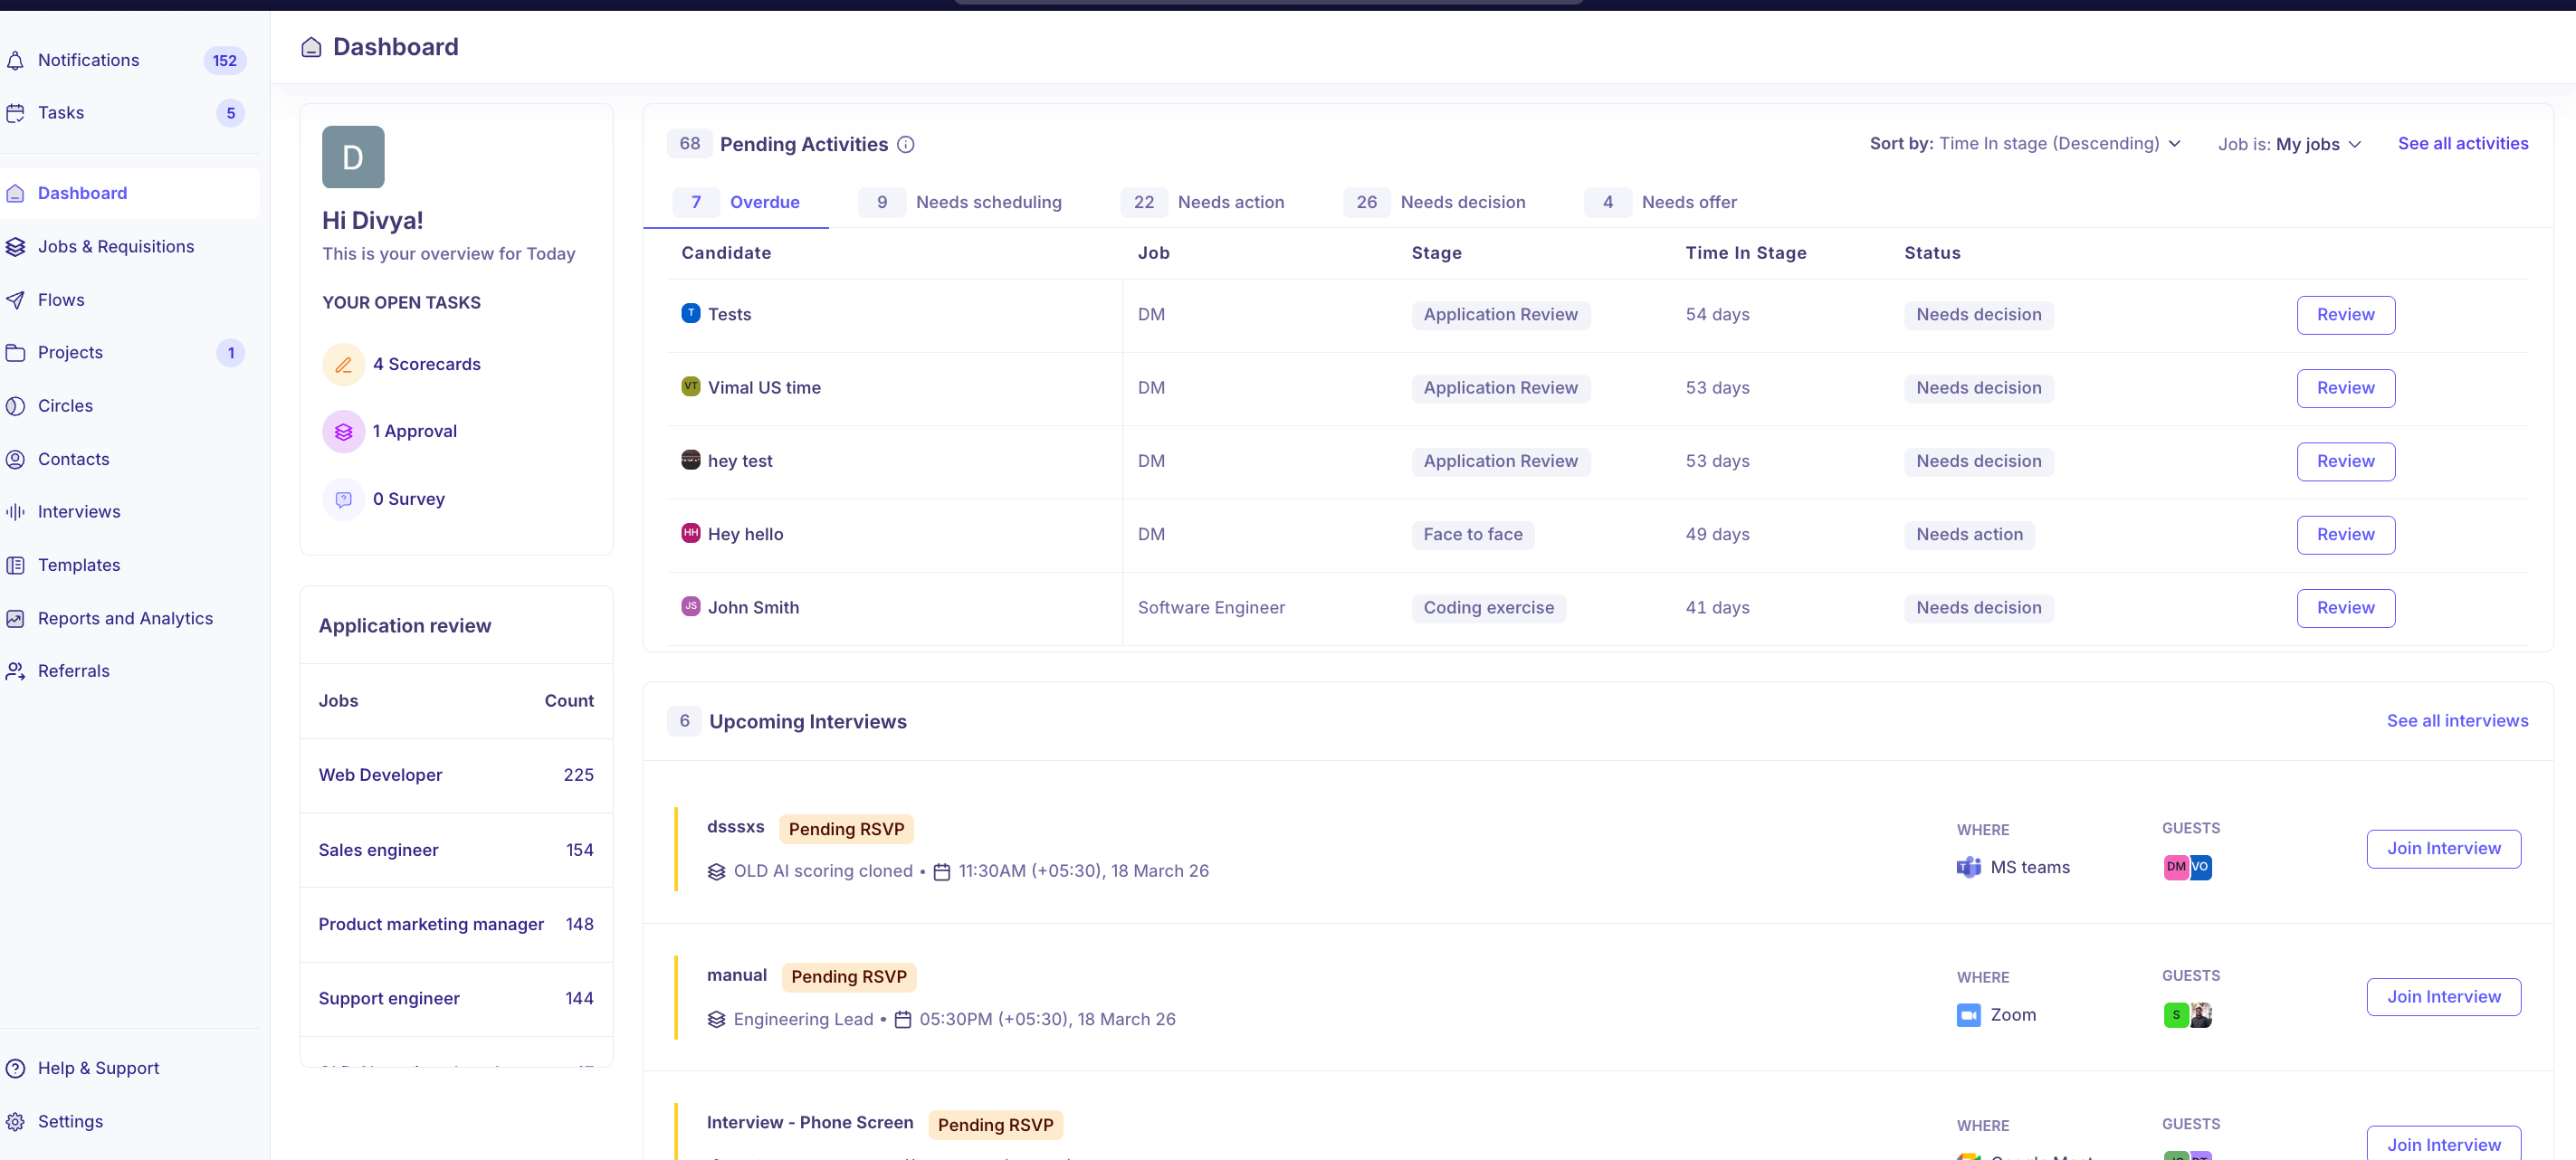The width and height of the screenshot is (2576, 1160).
Task: Click Review button for John Smith
Action: (2344, 608)
